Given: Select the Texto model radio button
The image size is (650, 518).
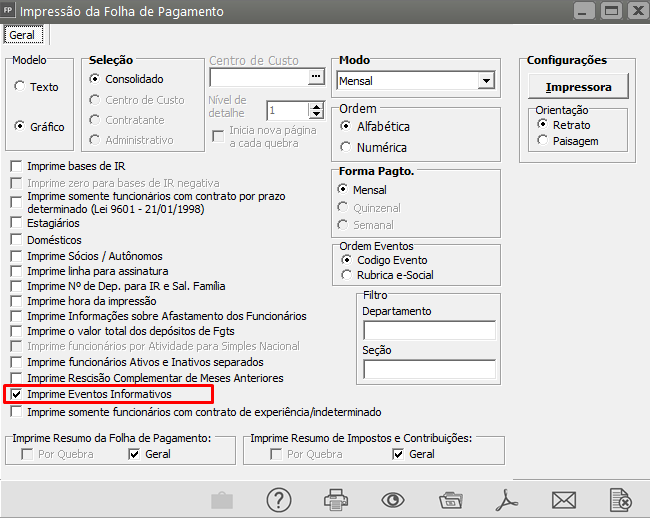Looking at the screenshot, I should [20, 87].
